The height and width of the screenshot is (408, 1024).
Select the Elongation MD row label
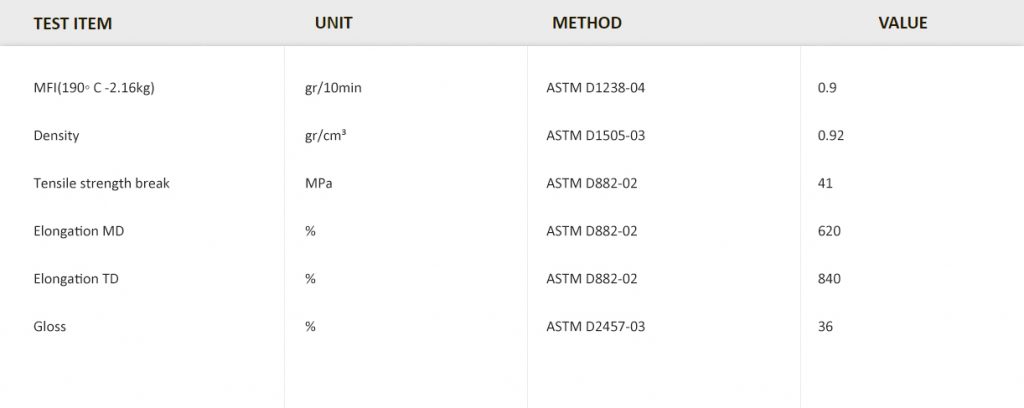click(x=79, y=231)
